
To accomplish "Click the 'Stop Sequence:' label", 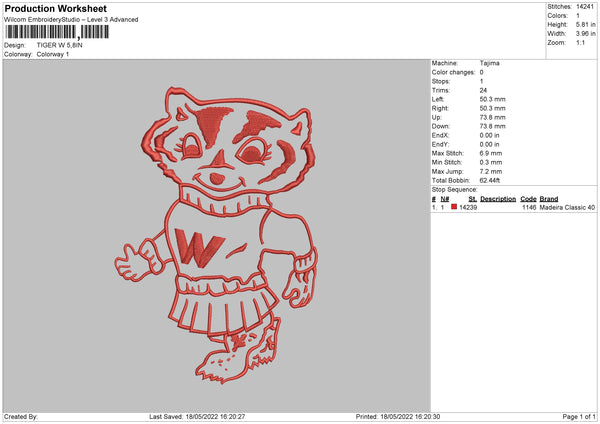I will coord(455,190).
